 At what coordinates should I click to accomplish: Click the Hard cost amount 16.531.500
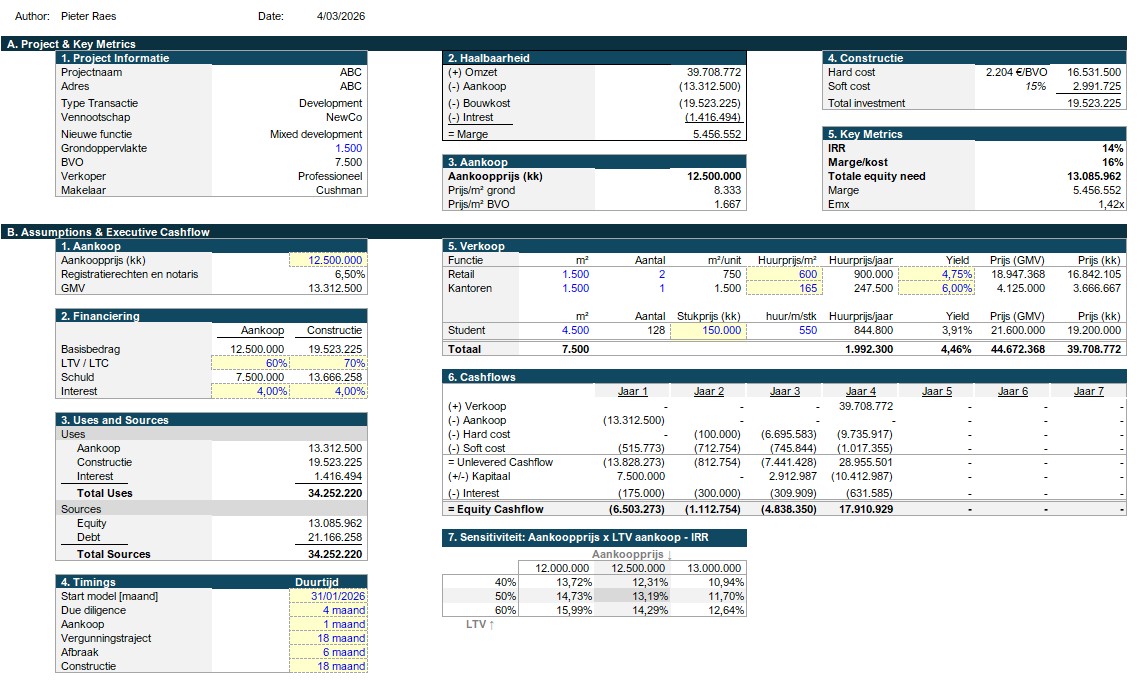click(1094, 73)
